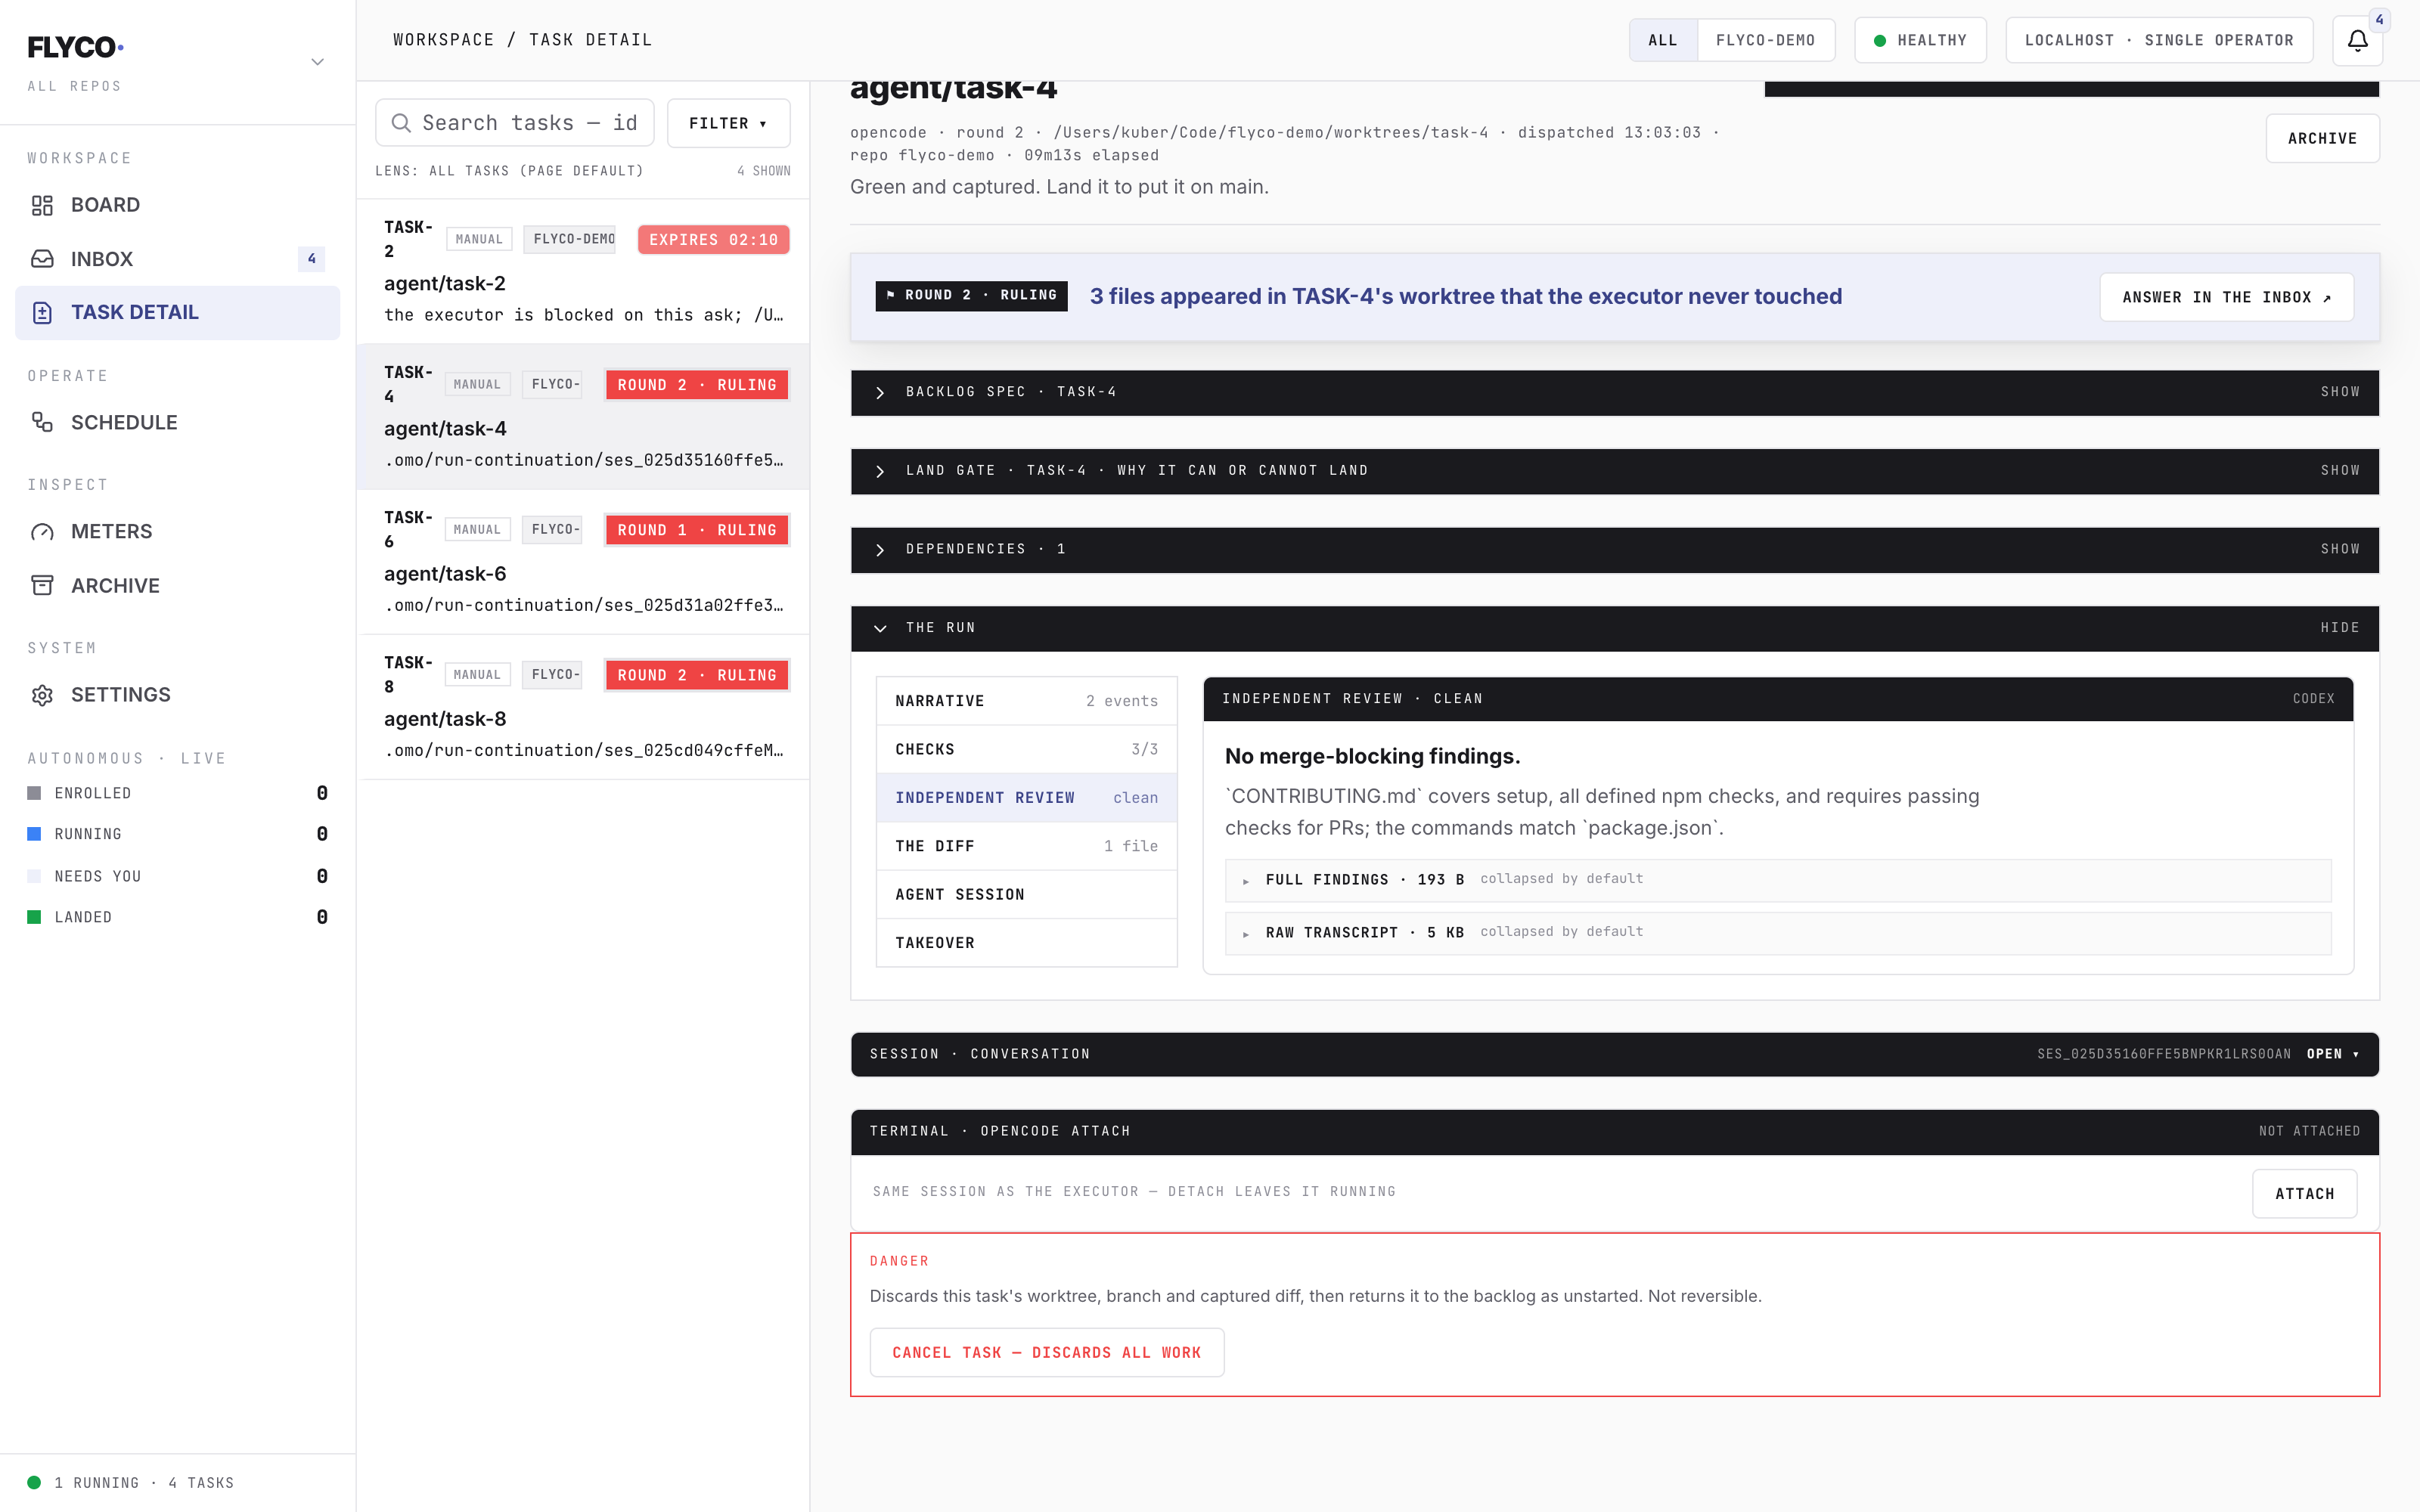Click Round 1 Ruling badge on TASK-6
Image resolution: width=2420 pixels, height=1512 pixels.
click(x=696, y=530)
